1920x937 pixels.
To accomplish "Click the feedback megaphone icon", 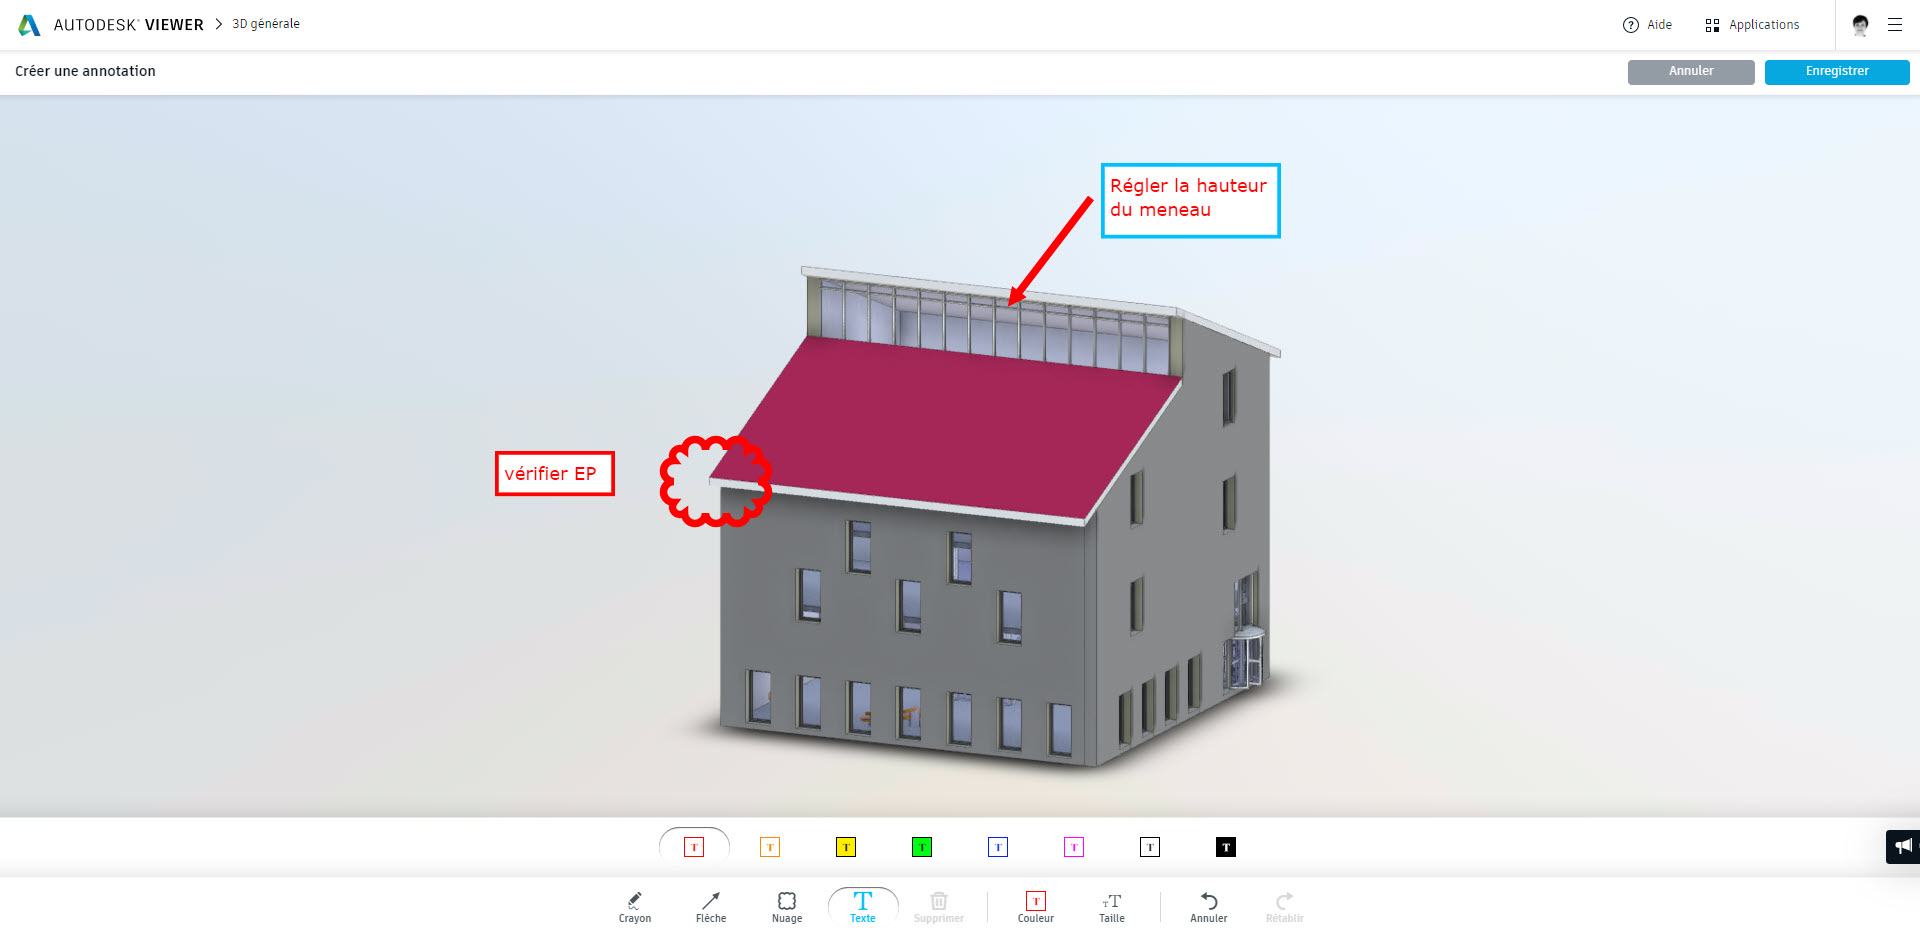I will tap(1901, 846).
